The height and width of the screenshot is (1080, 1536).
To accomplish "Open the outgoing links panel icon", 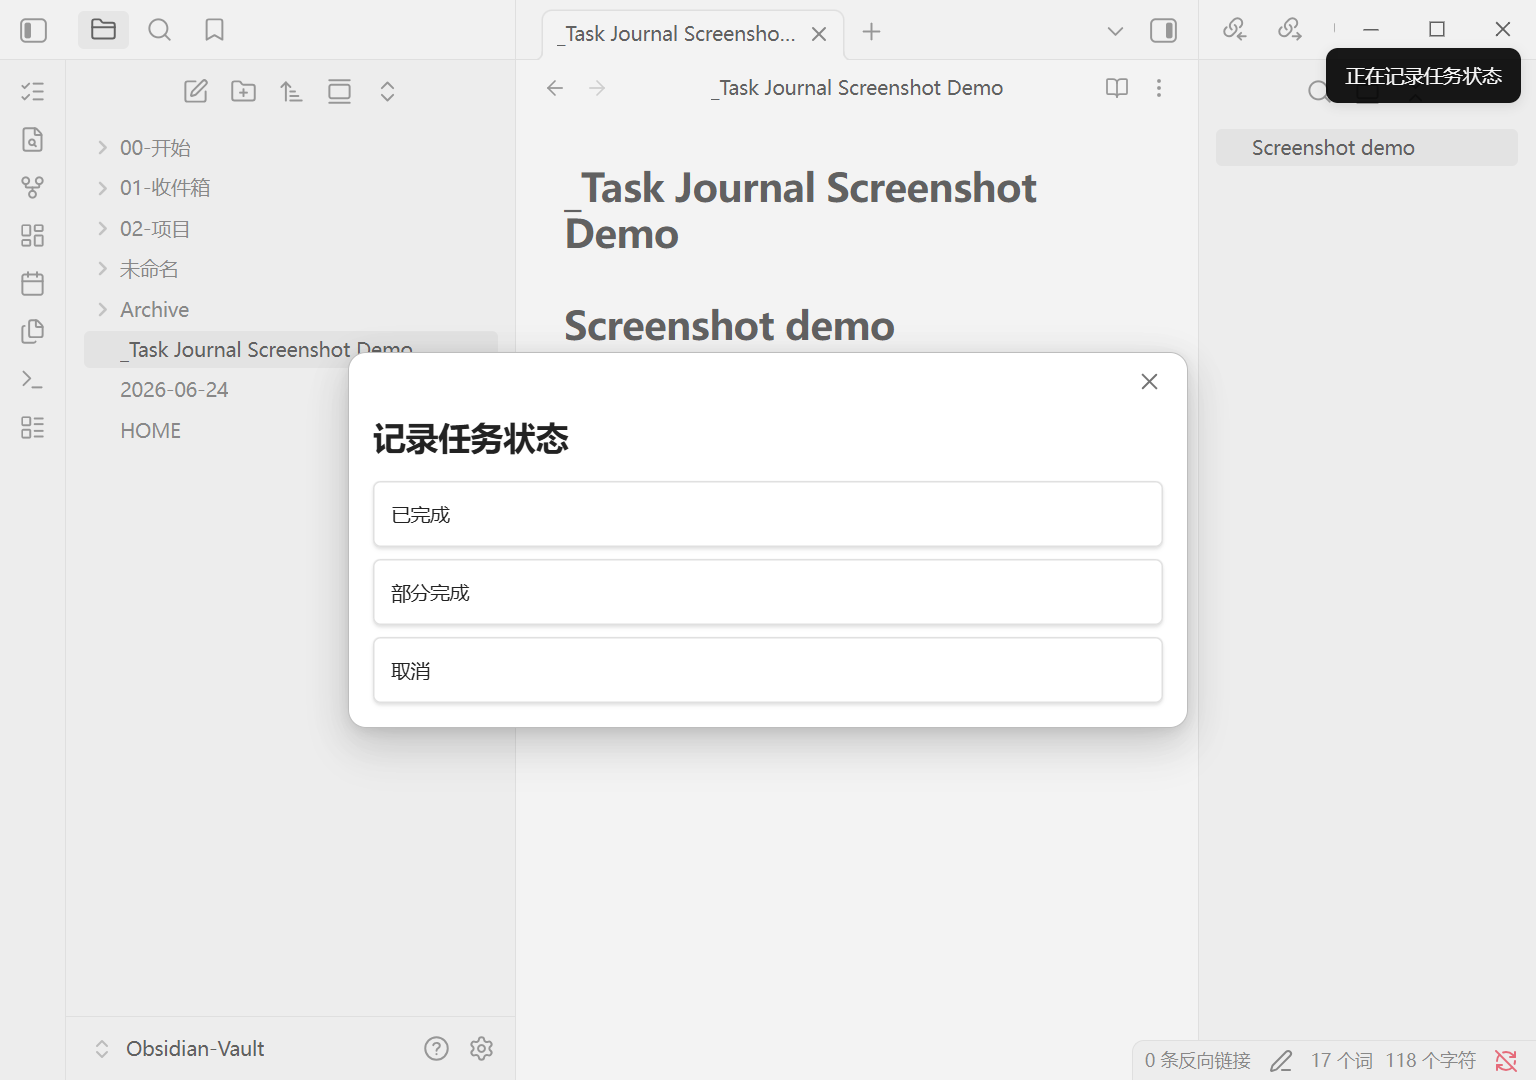I will click(1290, 29).
